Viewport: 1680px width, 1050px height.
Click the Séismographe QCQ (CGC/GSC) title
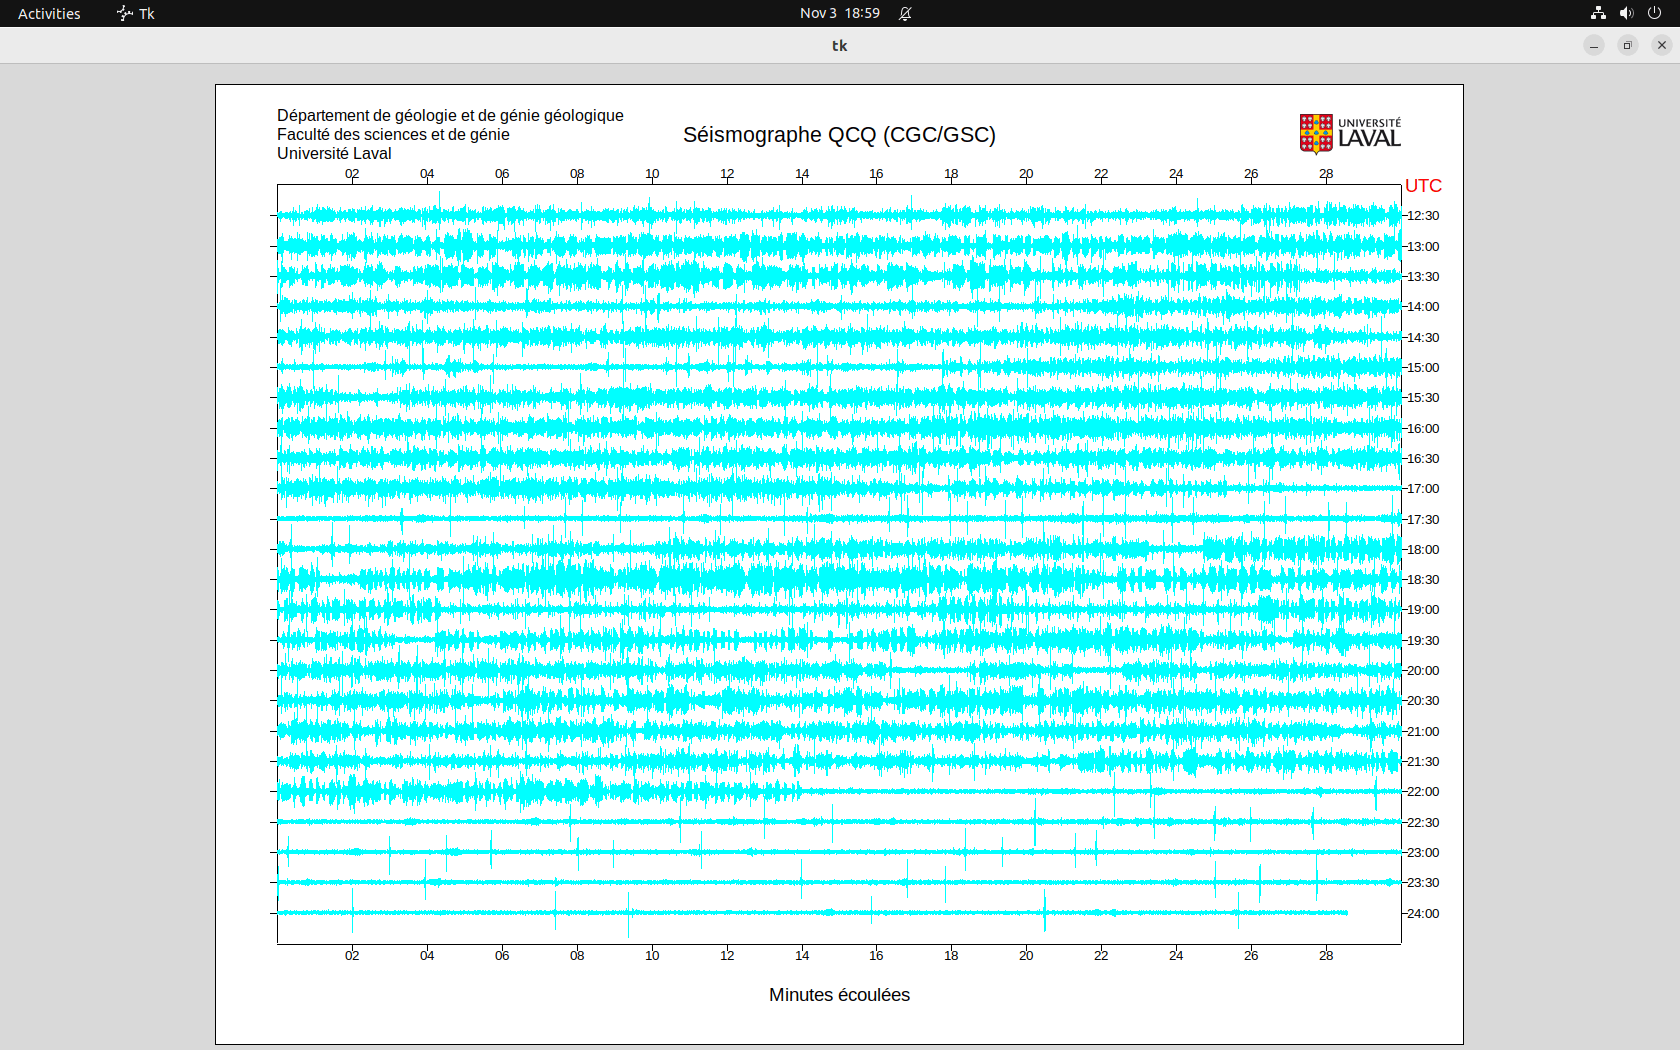(839, 135)
